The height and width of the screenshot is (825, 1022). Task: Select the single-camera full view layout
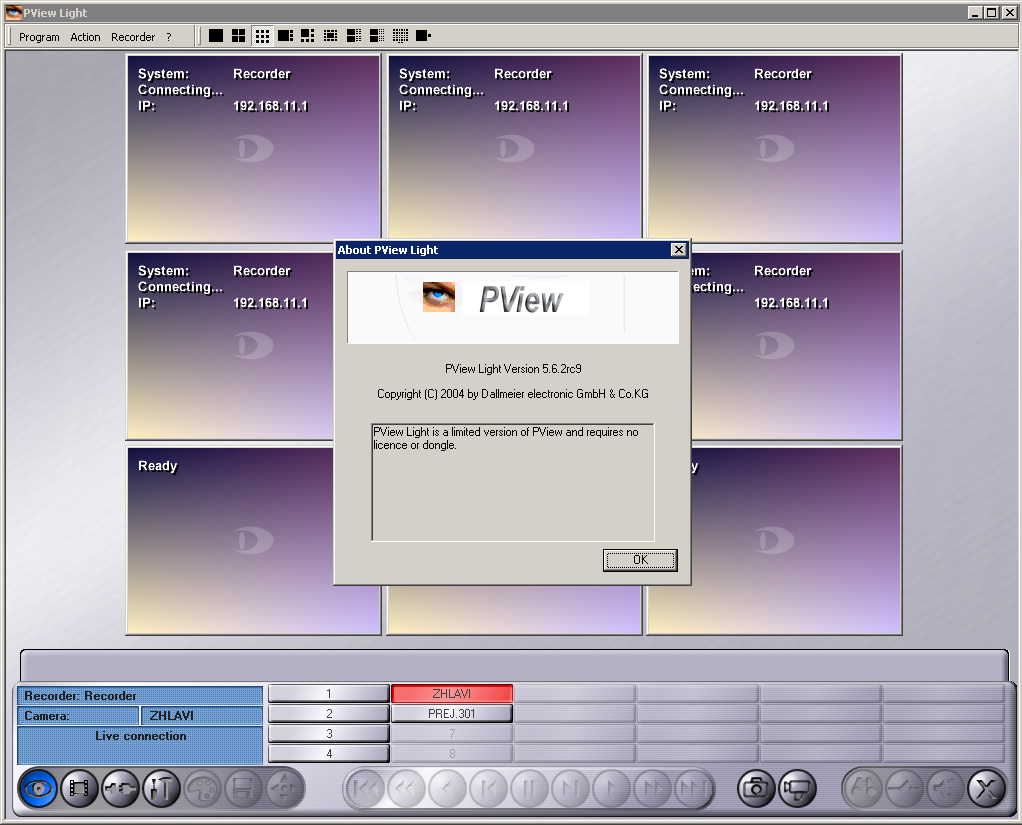tap(216, 36)
